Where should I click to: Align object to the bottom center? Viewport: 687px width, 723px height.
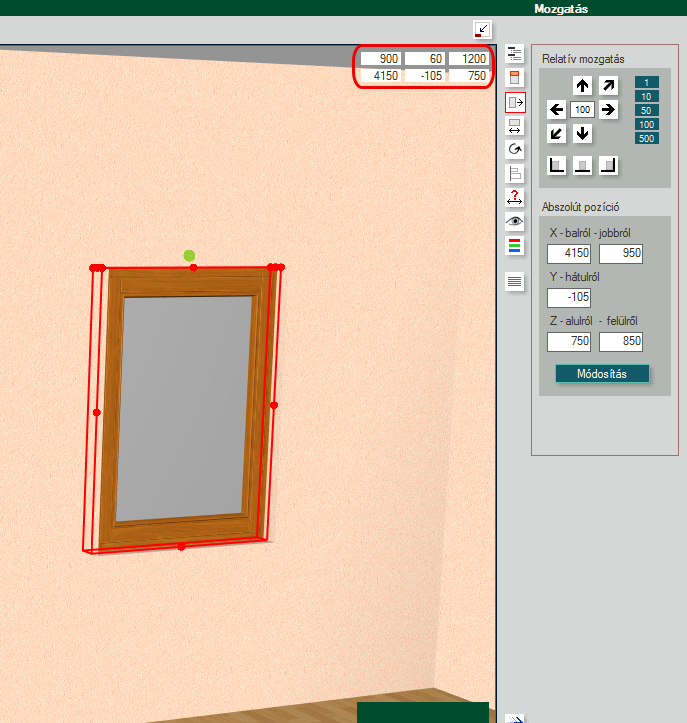coord(583,165)
